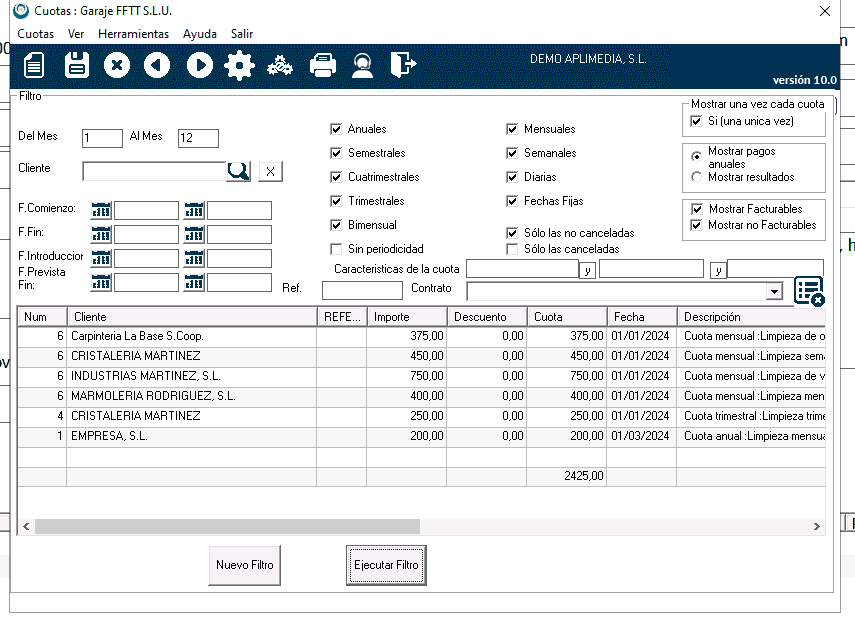Image resolution: width=855 pixels, height=621 pixels.
Task: Uncheck the Anuales checkbox
Action: [337, 129]
